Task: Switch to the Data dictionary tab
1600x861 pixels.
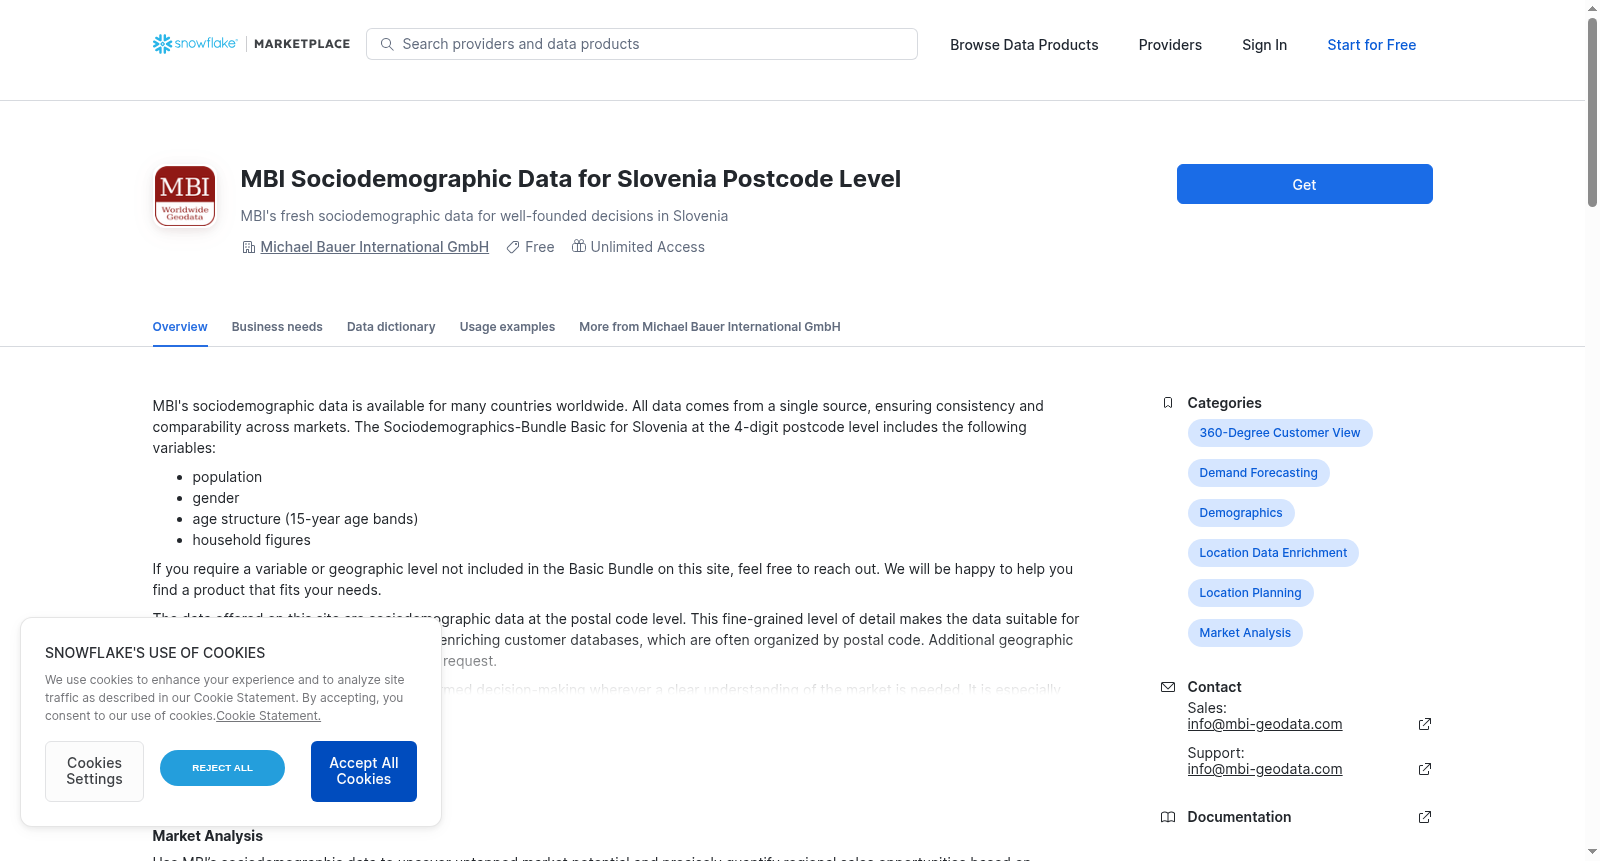Action: [391, 327]
